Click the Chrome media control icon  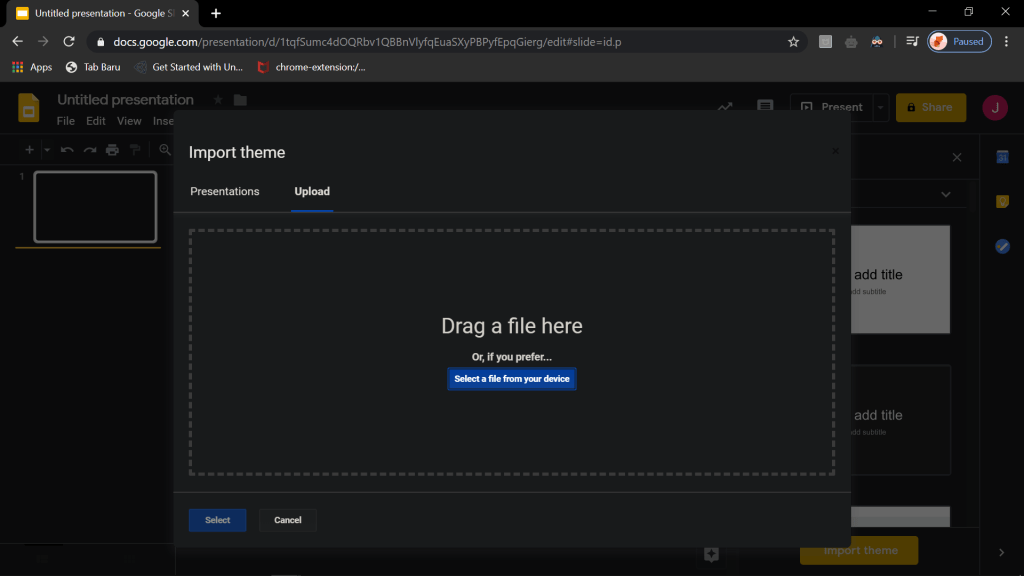point(912,42)
